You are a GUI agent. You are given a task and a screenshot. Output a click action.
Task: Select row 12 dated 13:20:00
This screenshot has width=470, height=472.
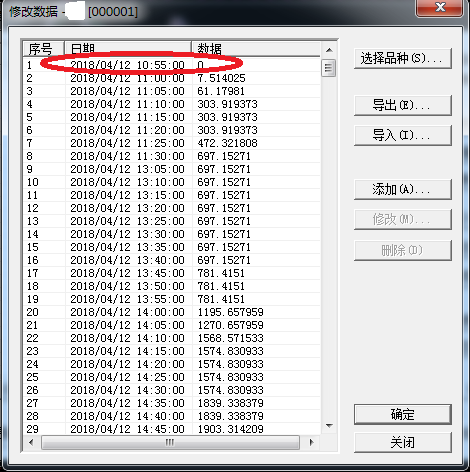(172, 208)
